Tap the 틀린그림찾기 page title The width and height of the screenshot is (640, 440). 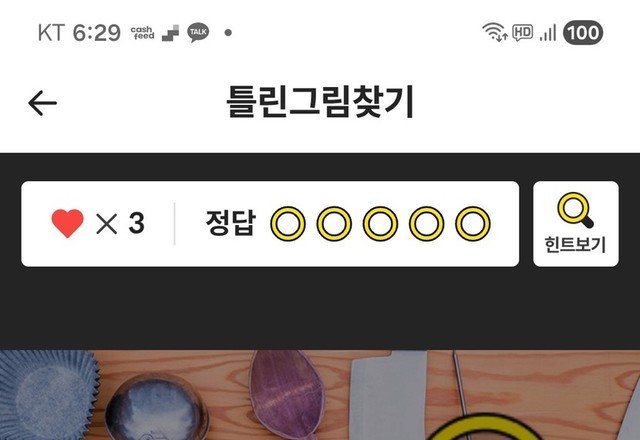pyautogui.click(x=320, y=102)
